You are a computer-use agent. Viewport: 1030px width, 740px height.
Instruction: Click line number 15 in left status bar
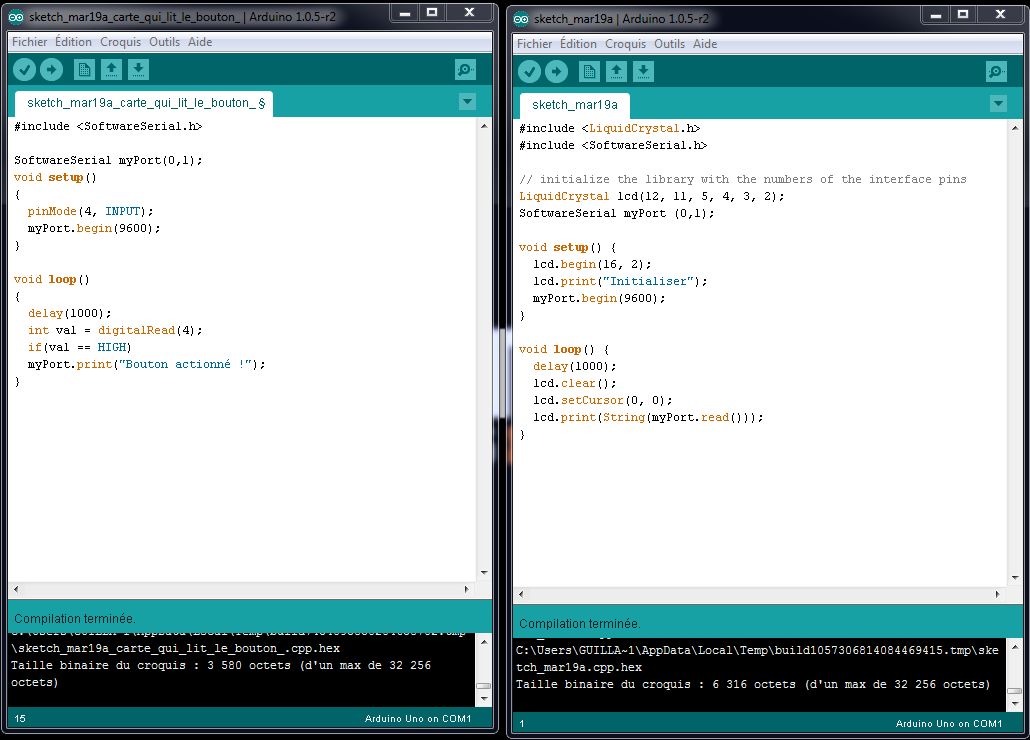20,719
